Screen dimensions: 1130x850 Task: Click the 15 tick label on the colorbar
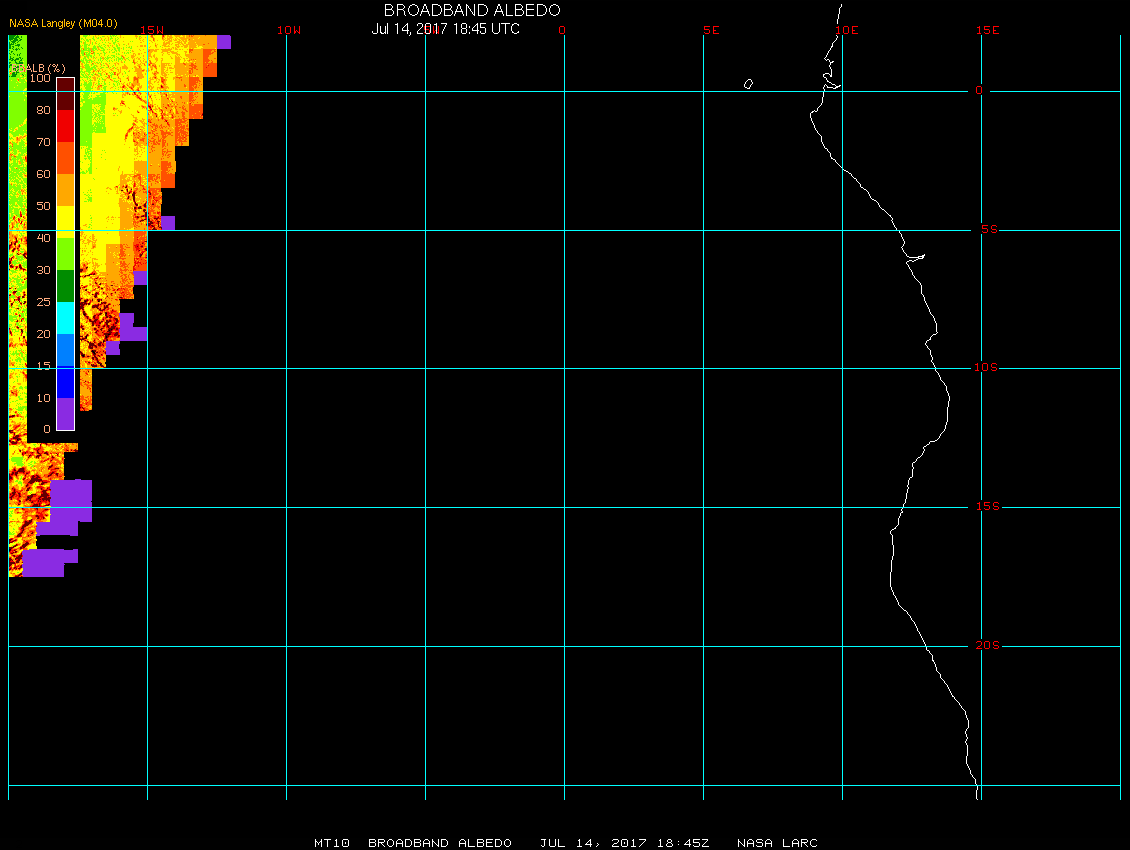pyautogui.click(x=43, y=366)
